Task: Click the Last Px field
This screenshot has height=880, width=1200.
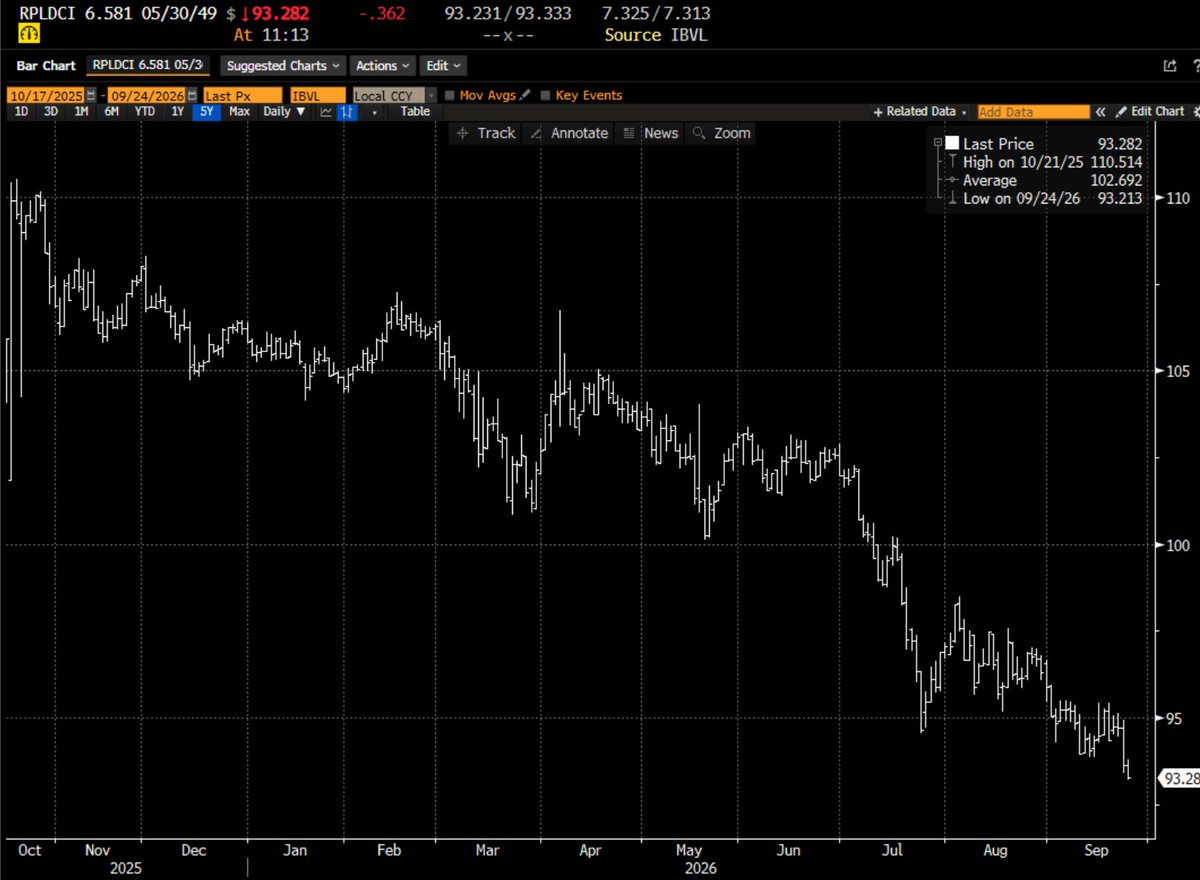Action: click(241, 95)
